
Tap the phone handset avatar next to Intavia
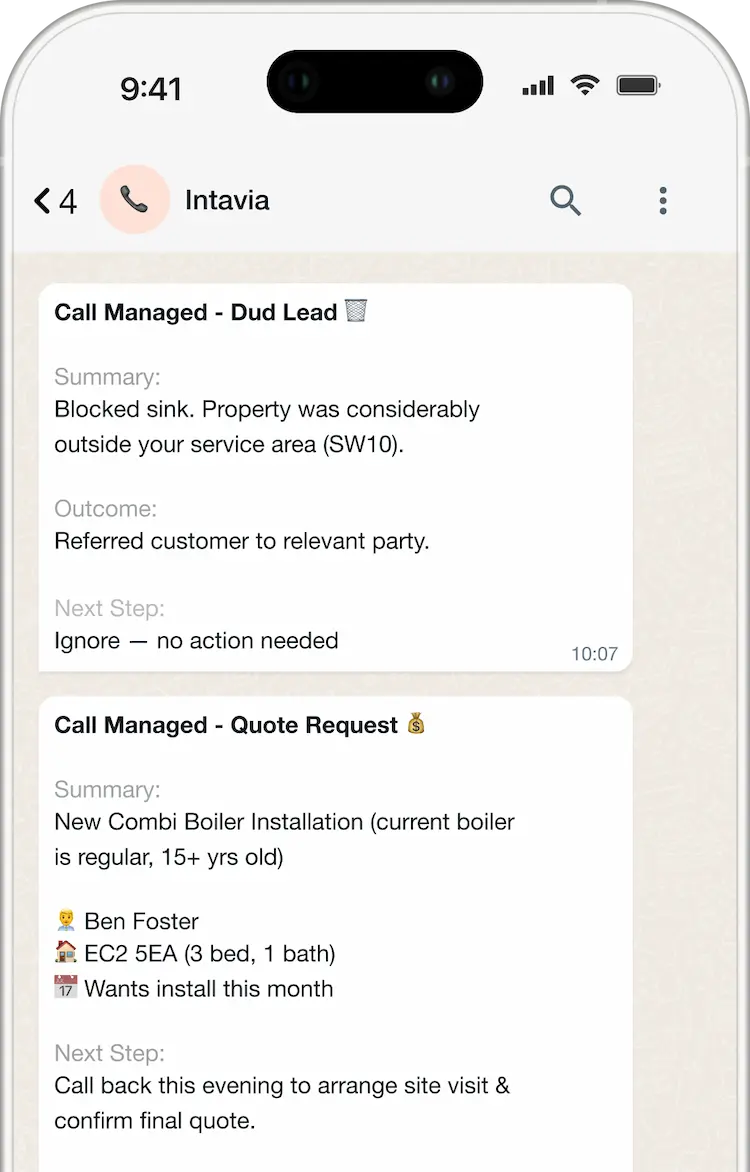coord(135,200)
